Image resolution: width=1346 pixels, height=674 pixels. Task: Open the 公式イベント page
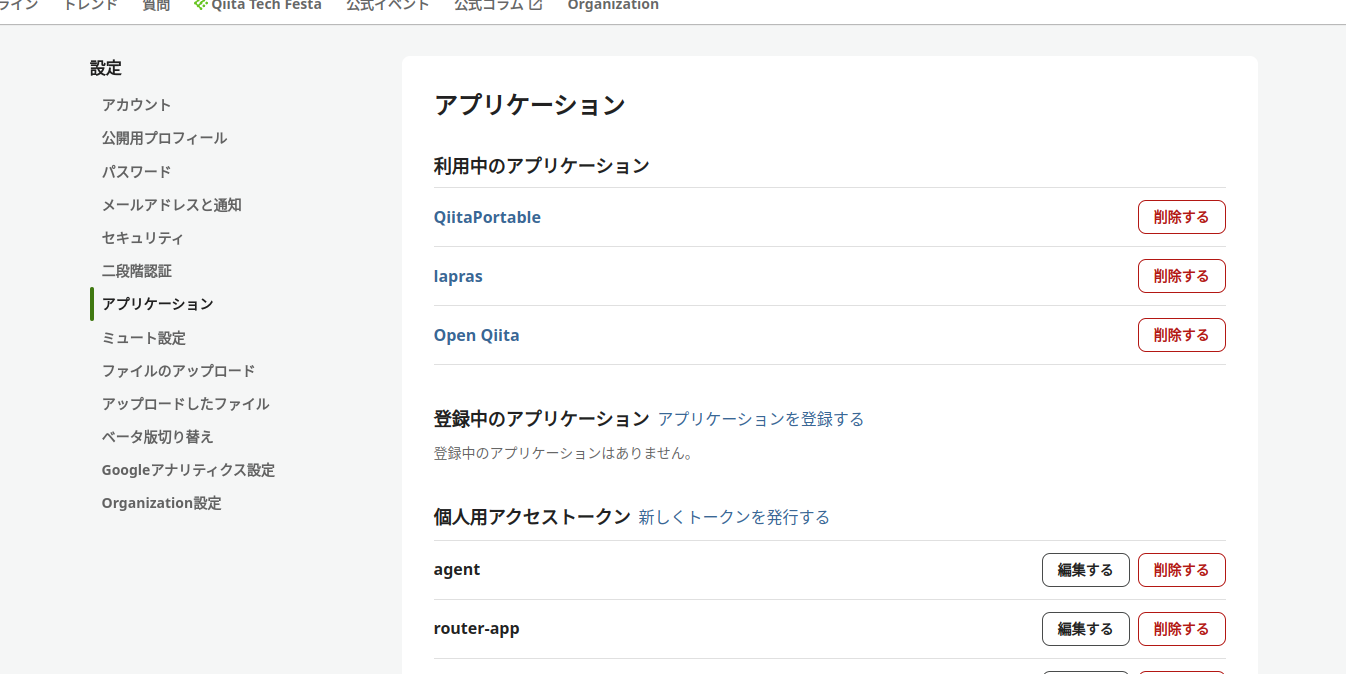(387, 5)
